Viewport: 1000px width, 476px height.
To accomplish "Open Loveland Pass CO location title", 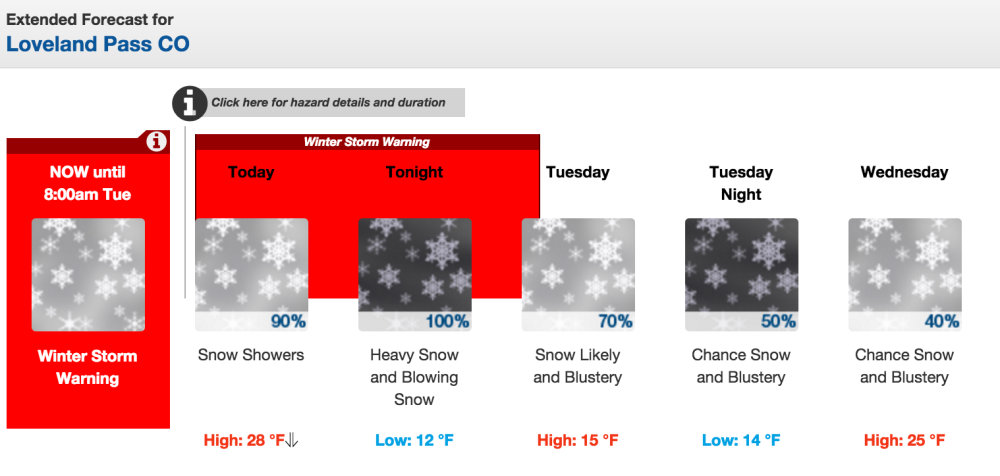I will (x=98, y=44).
